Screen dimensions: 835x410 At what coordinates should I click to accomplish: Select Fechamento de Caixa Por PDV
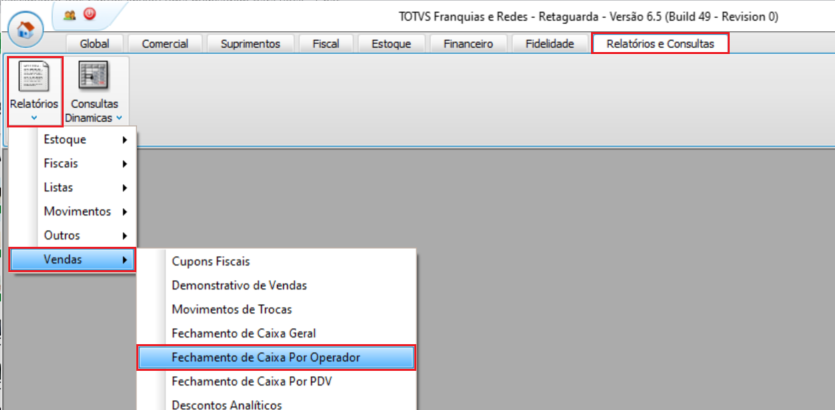point(276,382)
